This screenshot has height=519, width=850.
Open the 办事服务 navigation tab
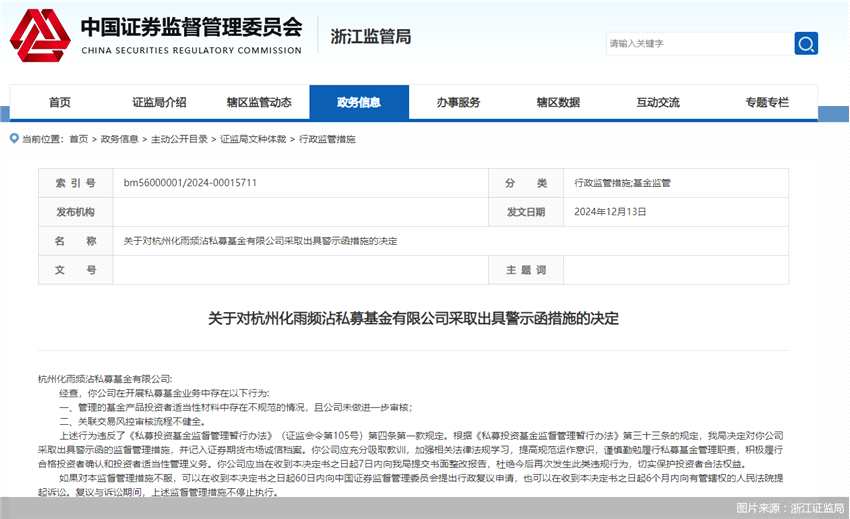pos(459,102)
